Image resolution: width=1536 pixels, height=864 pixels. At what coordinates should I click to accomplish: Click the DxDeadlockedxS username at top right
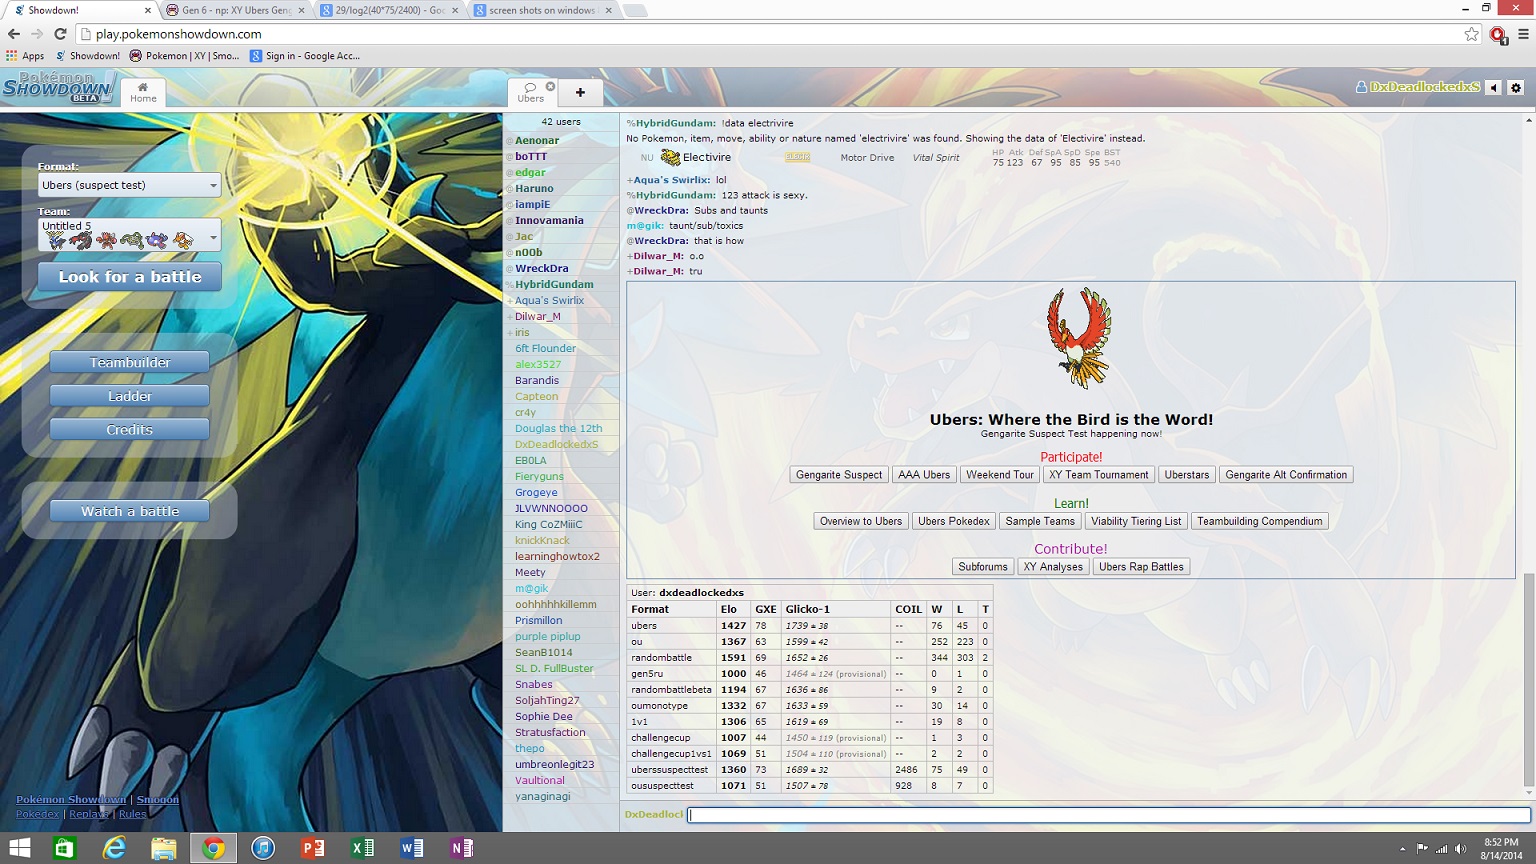tap(1423, 87)
